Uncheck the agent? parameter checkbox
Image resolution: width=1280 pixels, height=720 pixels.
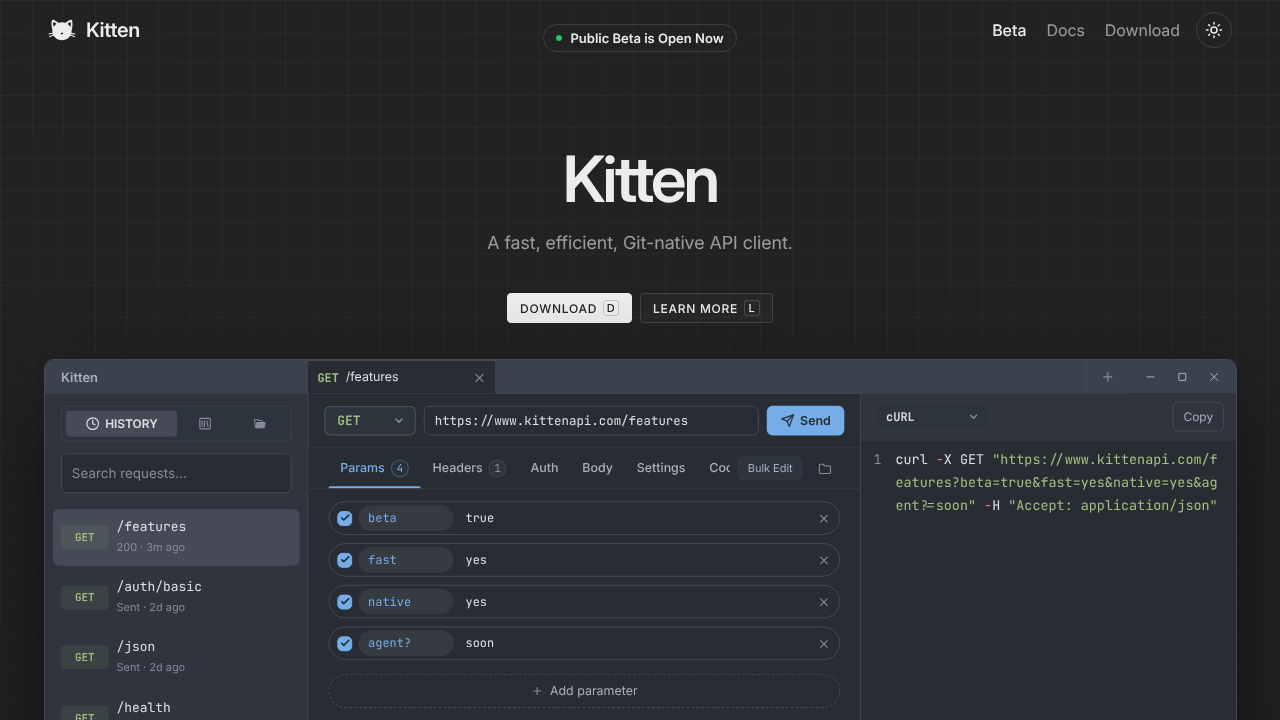pyautogui.click(x=345, y=644)
